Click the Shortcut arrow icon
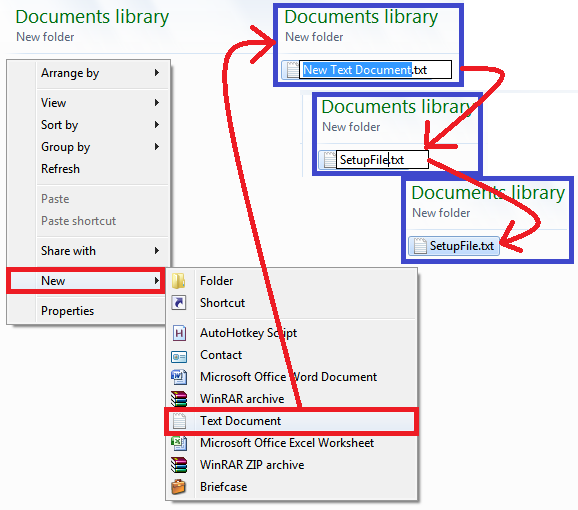Viewport: 578px width, 510px height. coord(179,303)
